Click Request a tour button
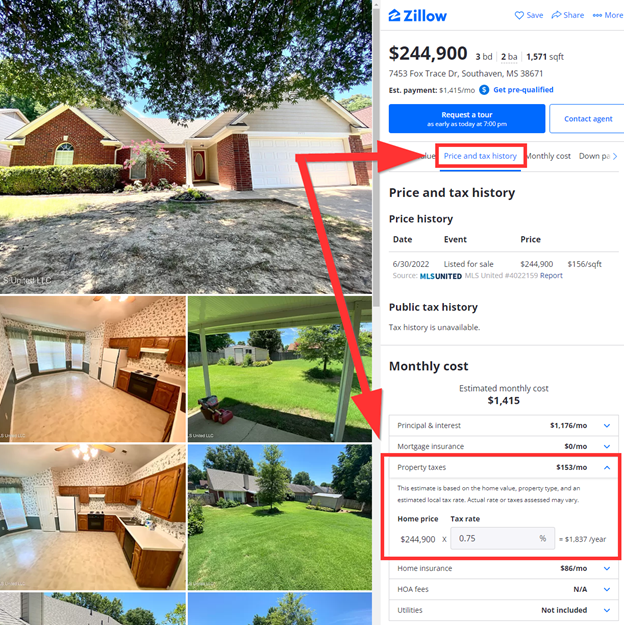Viewport: 624px width, 625px height. point(467,119)
